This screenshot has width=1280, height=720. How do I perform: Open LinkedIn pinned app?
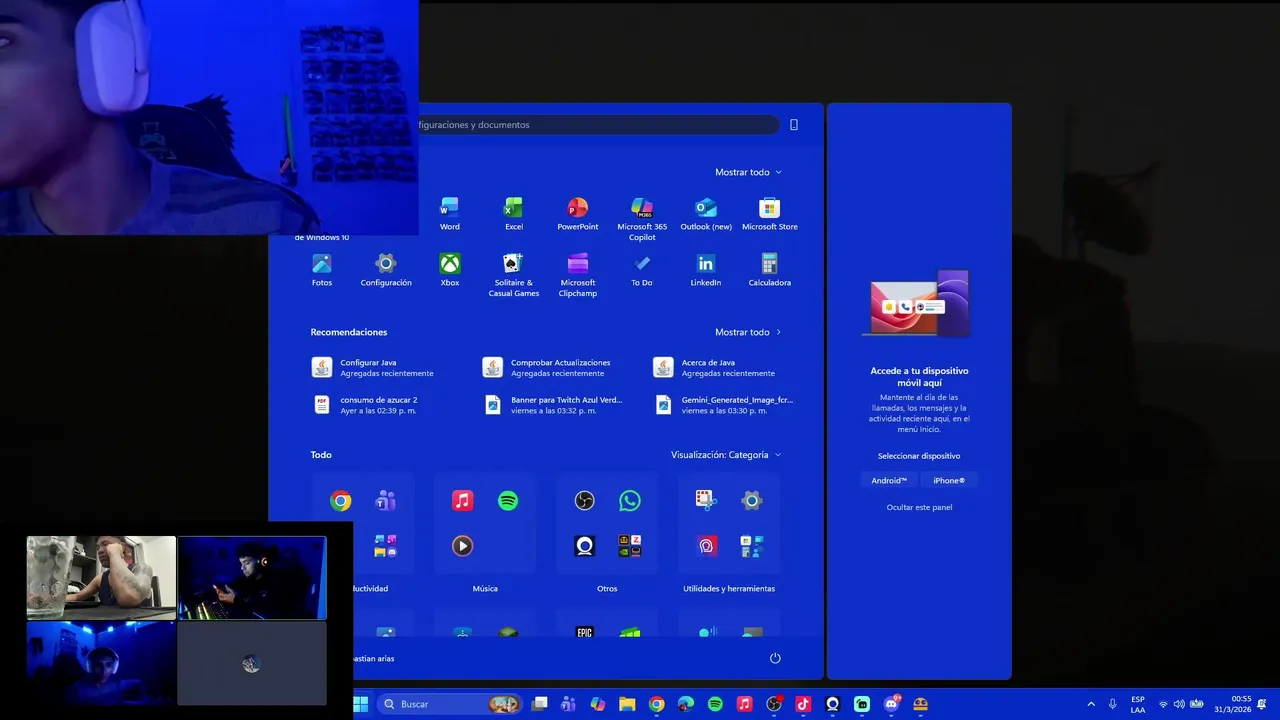[x=706, y=270]
